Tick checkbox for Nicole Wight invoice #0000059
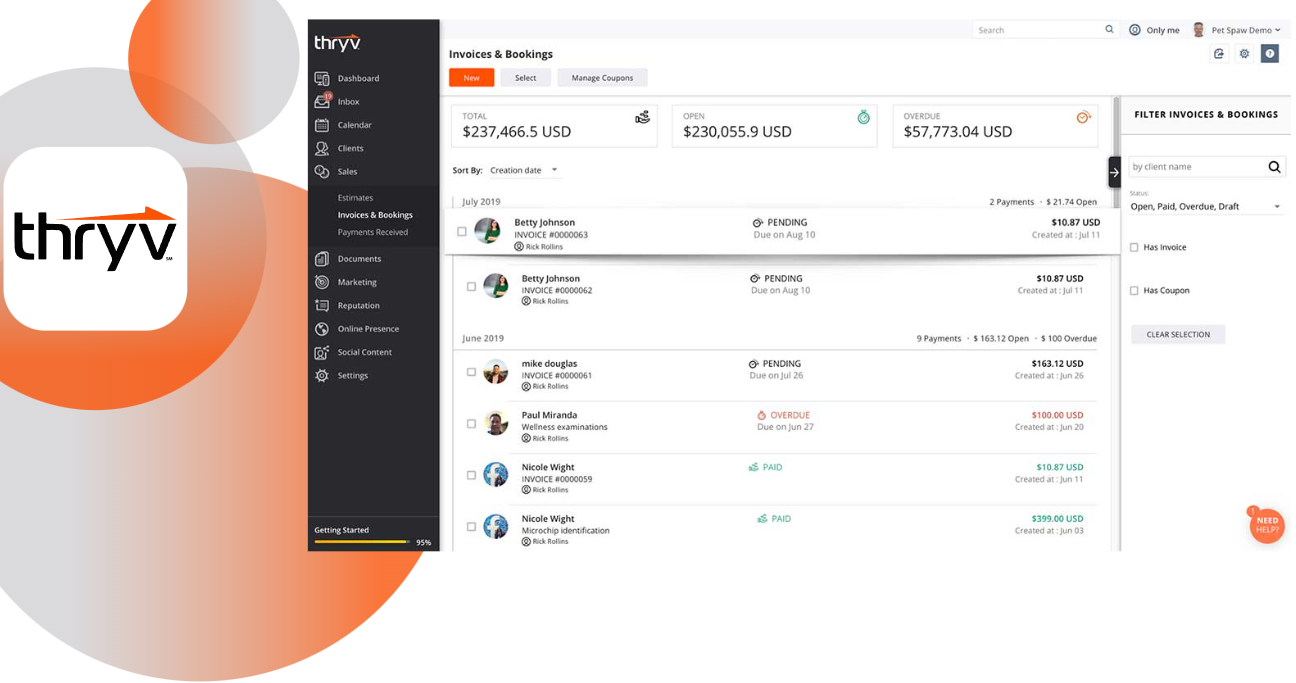This screenshot has height=683, width=1296. point(471,476)
